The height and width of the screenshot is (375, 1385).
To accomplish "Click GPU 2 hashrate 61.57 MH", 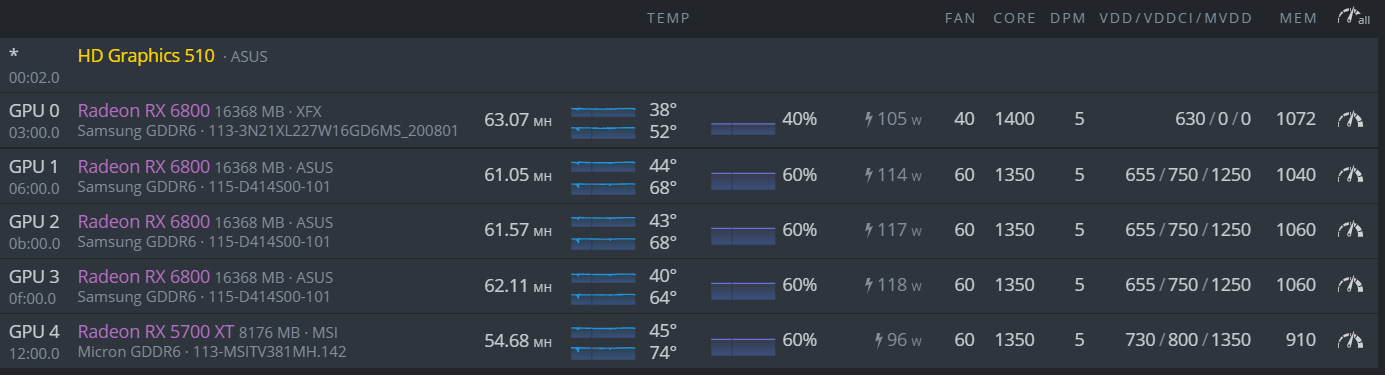I will (x=518, y=230).
